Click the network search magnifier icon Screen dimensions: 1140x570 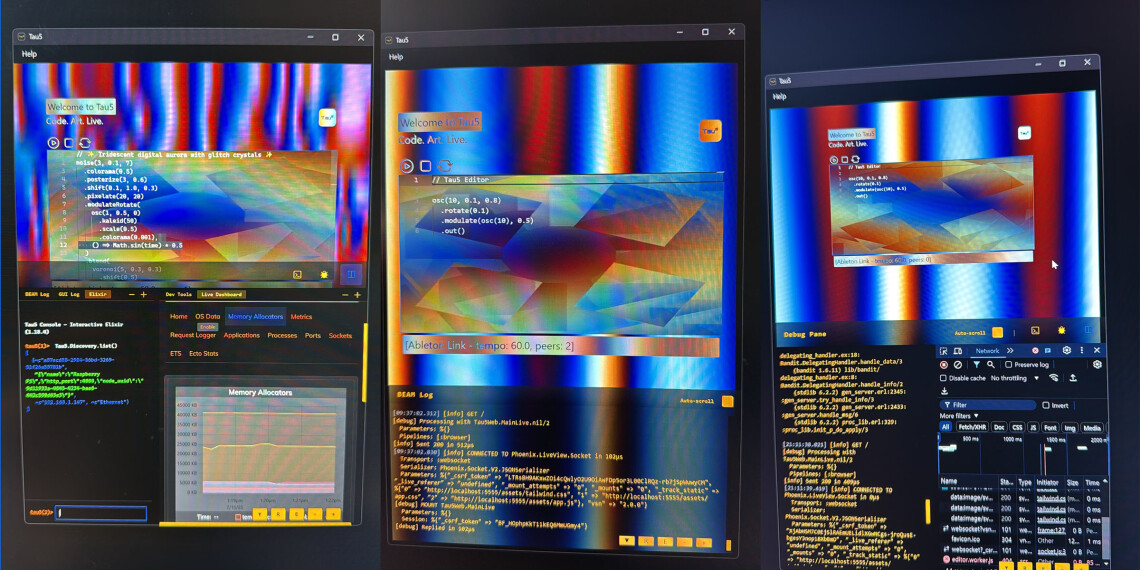pyautogui.click(x=991, y=365)
